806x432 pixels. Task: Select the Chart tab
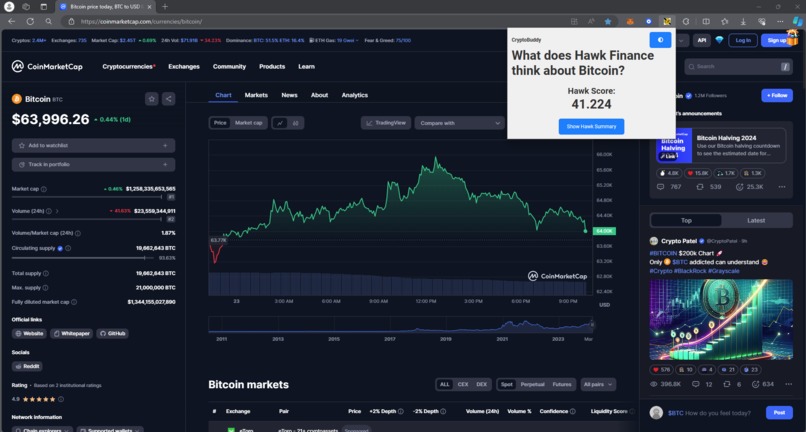click(x=223, y=95)
